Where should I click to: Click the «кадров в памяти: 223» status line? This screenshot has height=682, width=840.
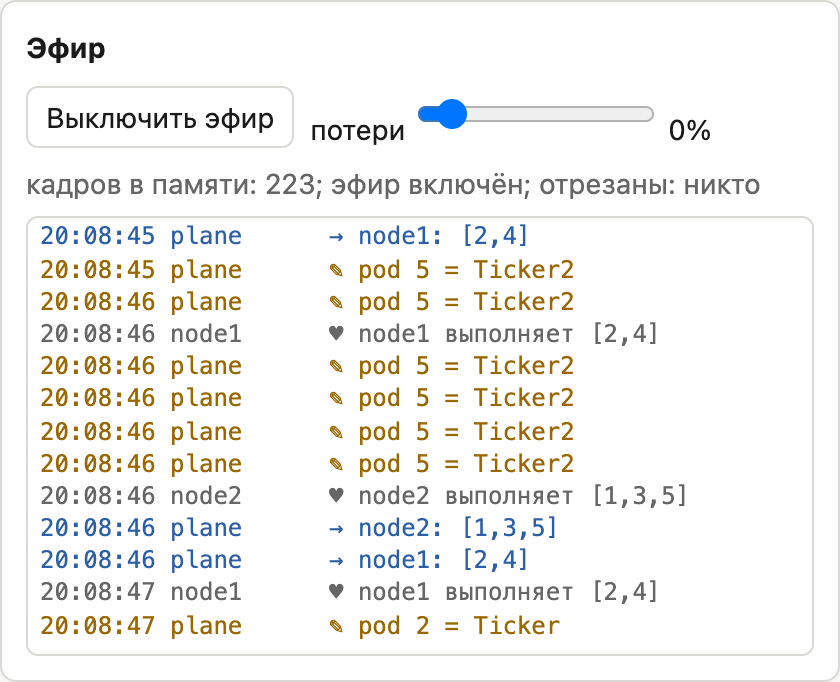(x=393, y=185)
